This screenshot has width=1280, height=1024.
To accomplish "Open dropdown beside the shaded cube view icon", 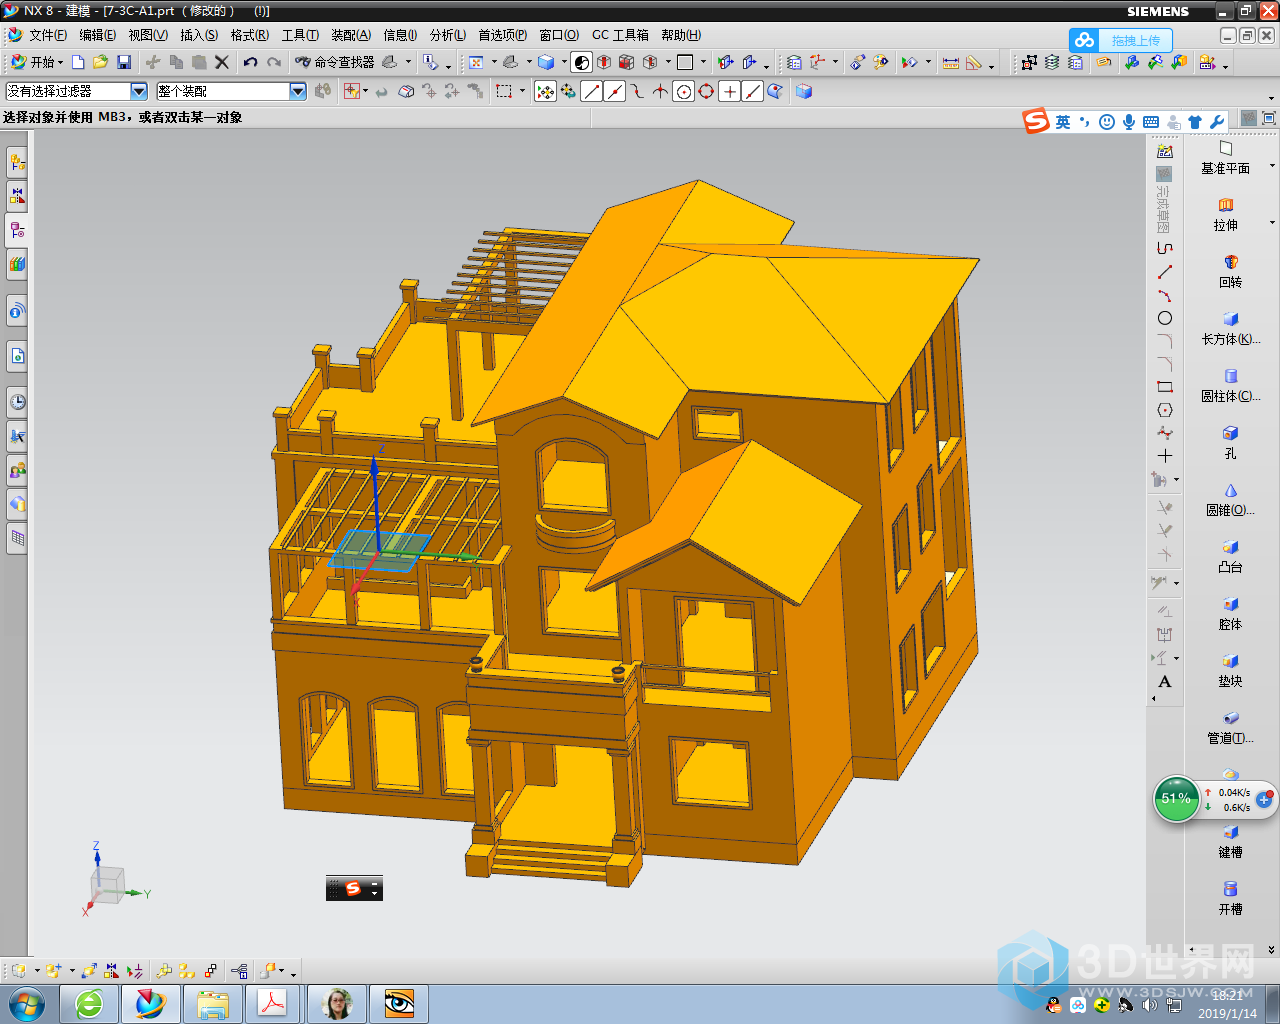I will click(x=563, y=62).
